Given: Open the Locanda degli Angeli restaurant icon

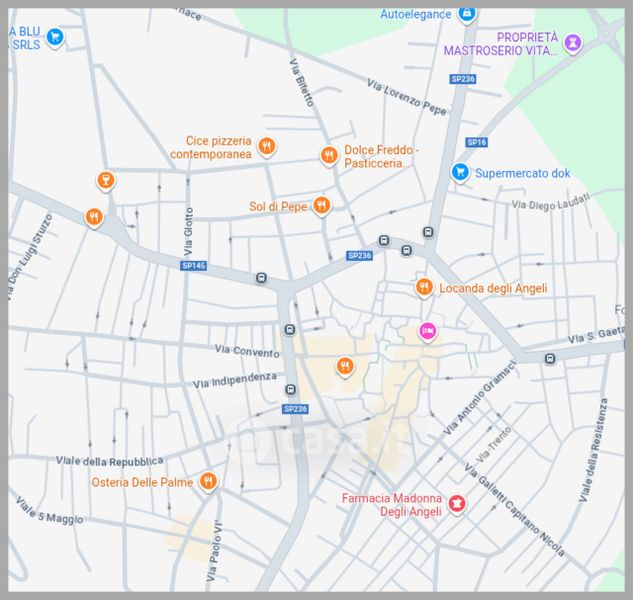Looking at the screenshot, I should click(424, 288).
